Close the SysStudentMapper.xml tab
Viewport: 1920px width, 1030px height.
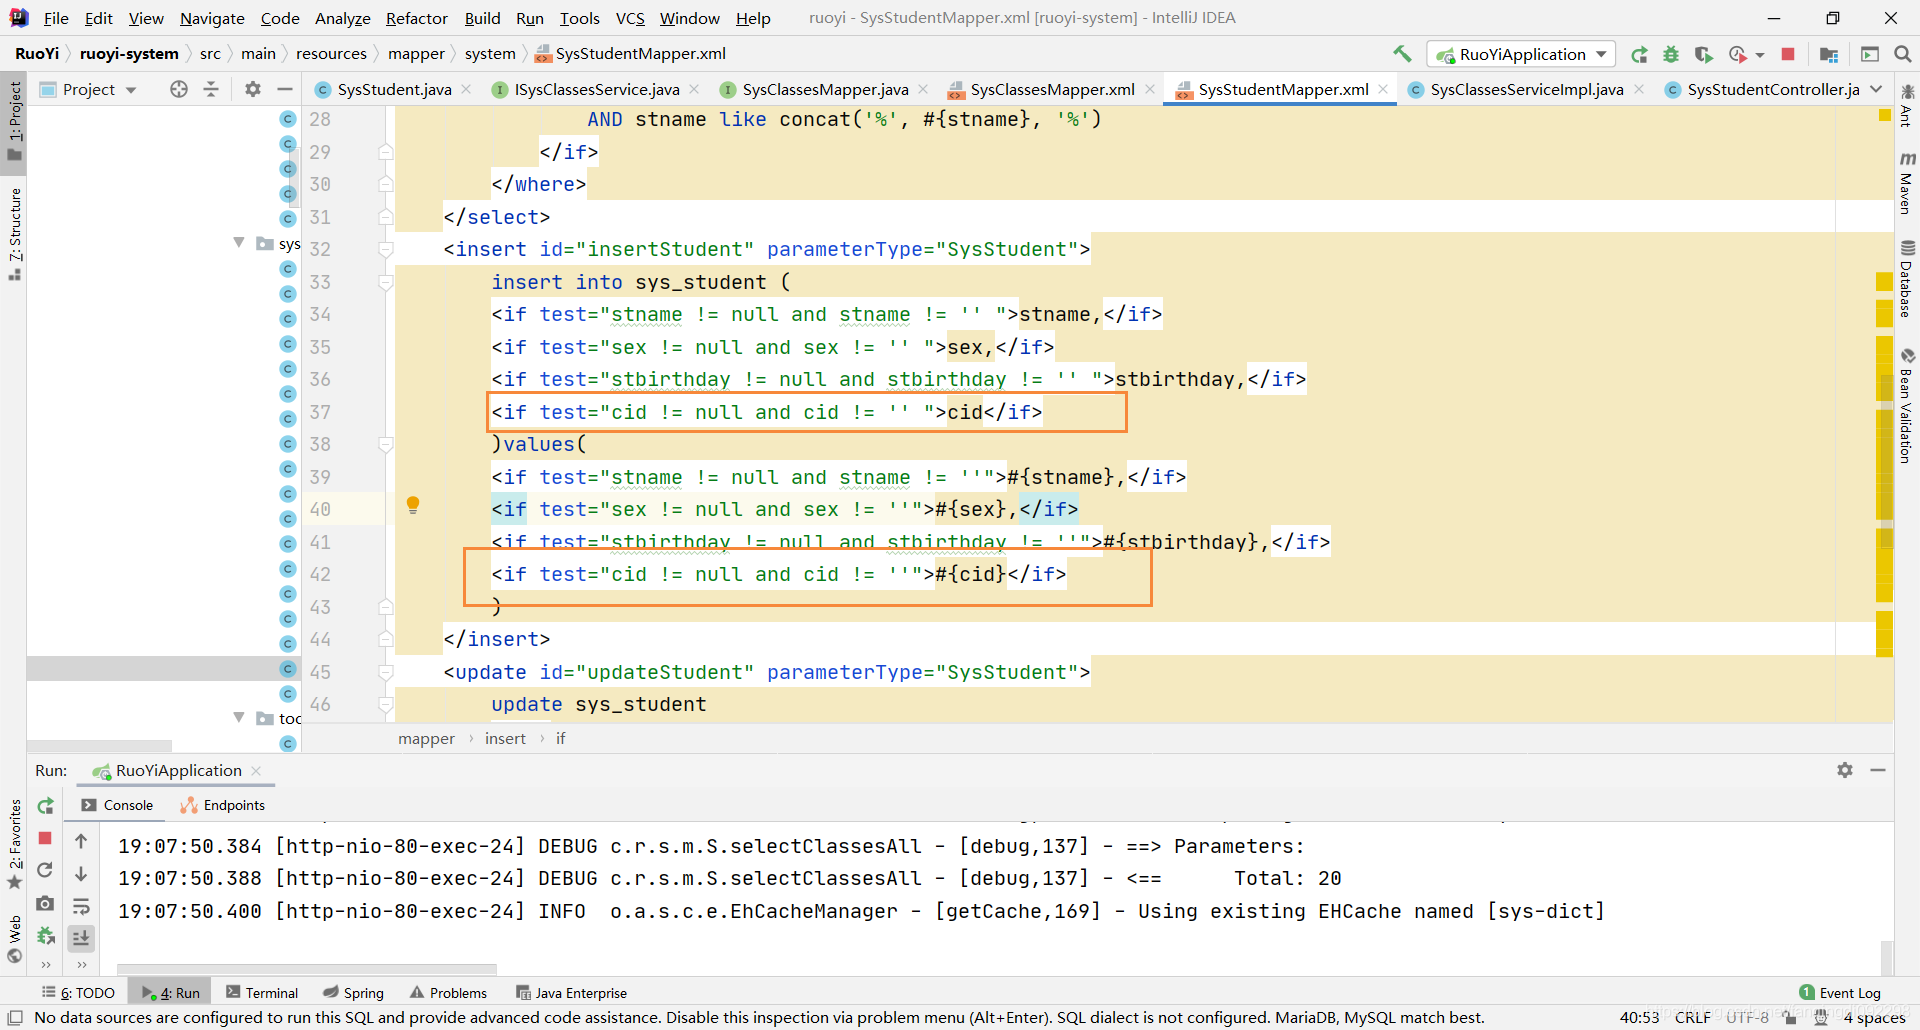coord(1383,89)
